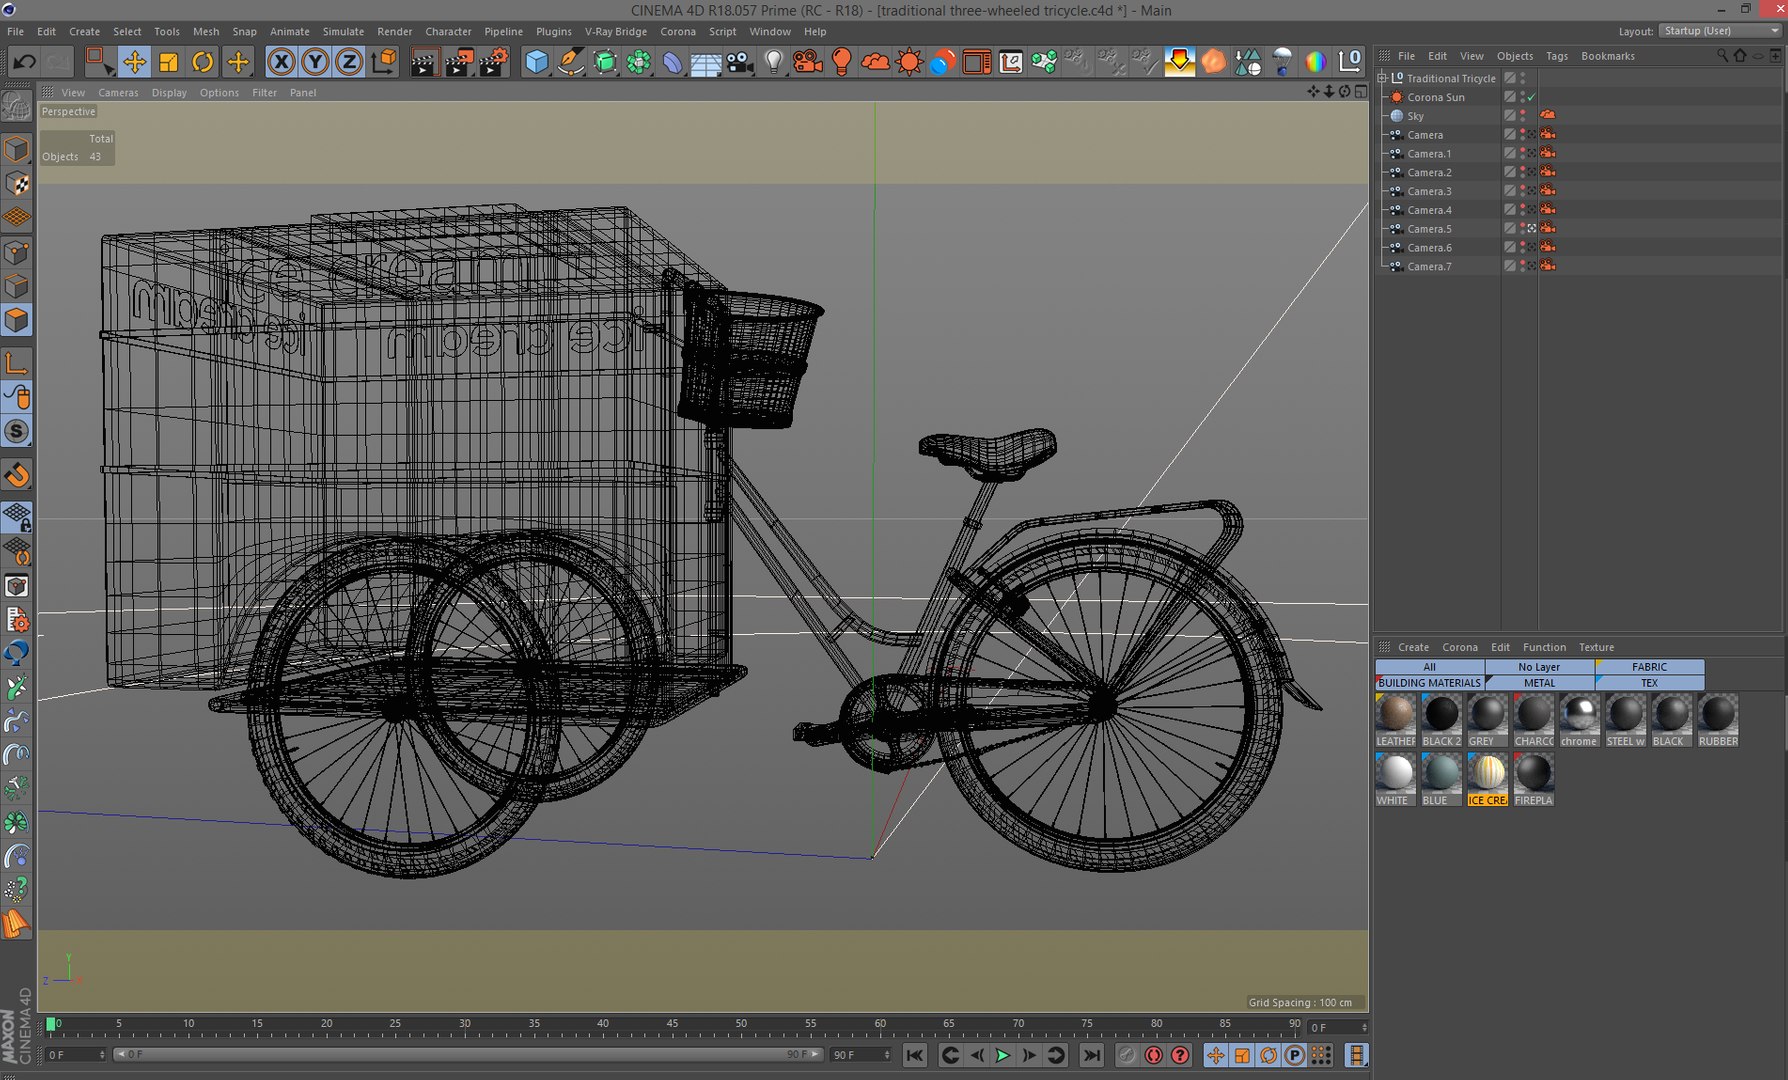Toggle the Y axis lock

315,62
